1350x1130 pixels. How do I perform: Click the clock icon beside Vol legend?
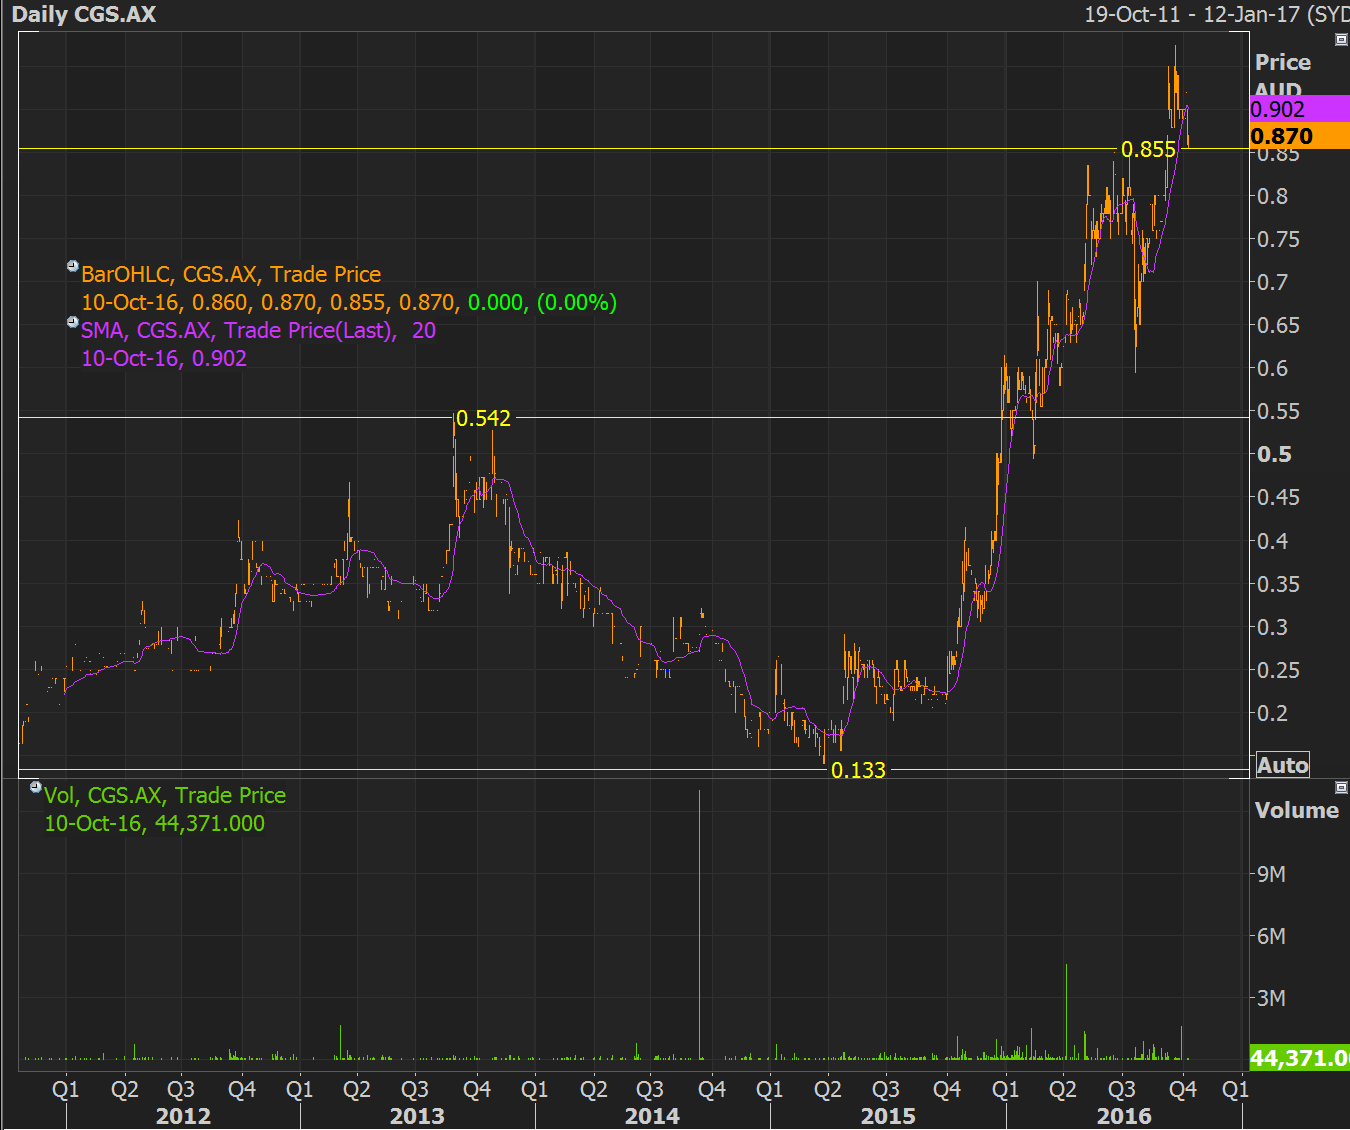pyautogui.click(x=36, y=787)
